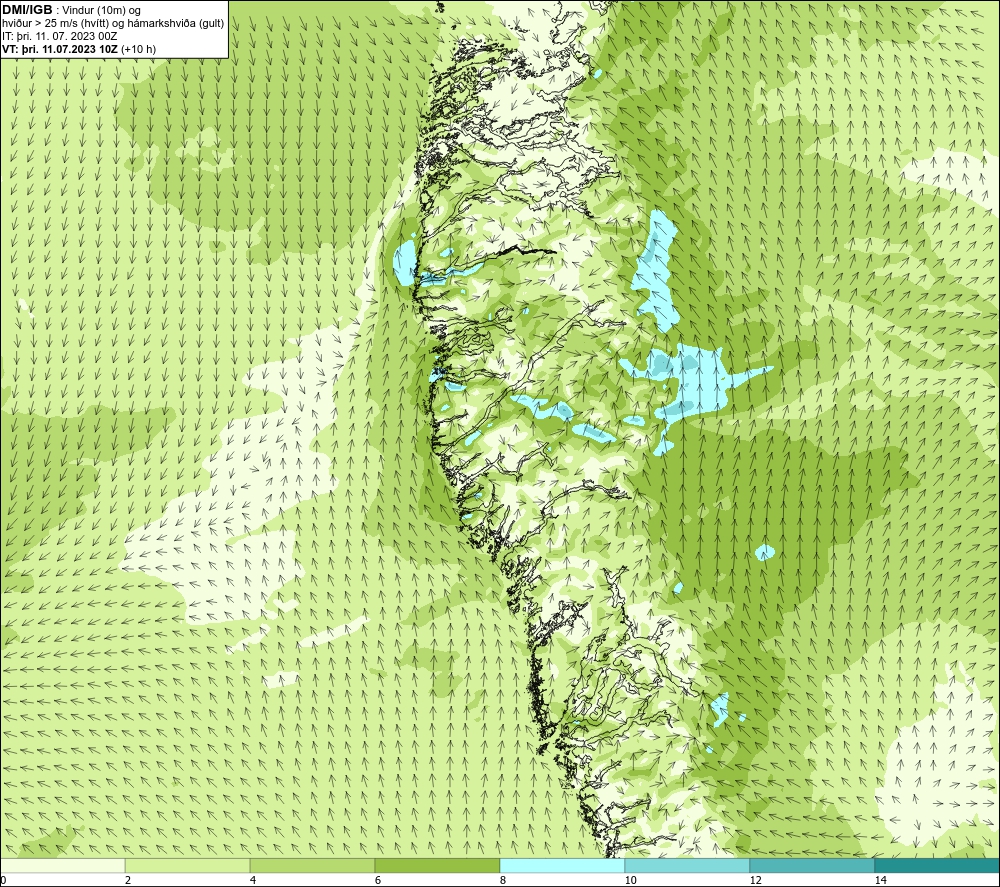Click the 12–14 m/s teal legend swatch

coord(812,865)
